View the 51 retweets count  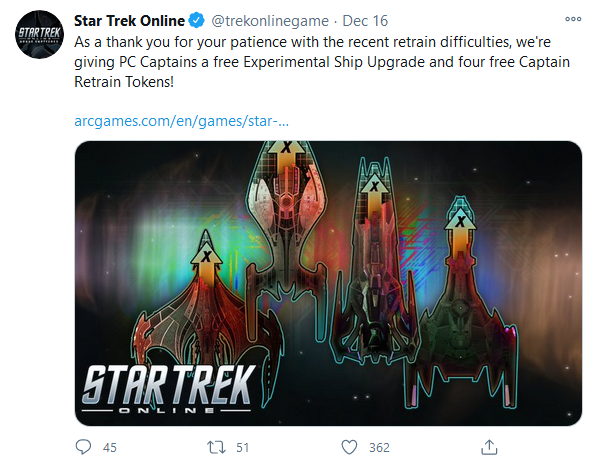tap(243, 448)
